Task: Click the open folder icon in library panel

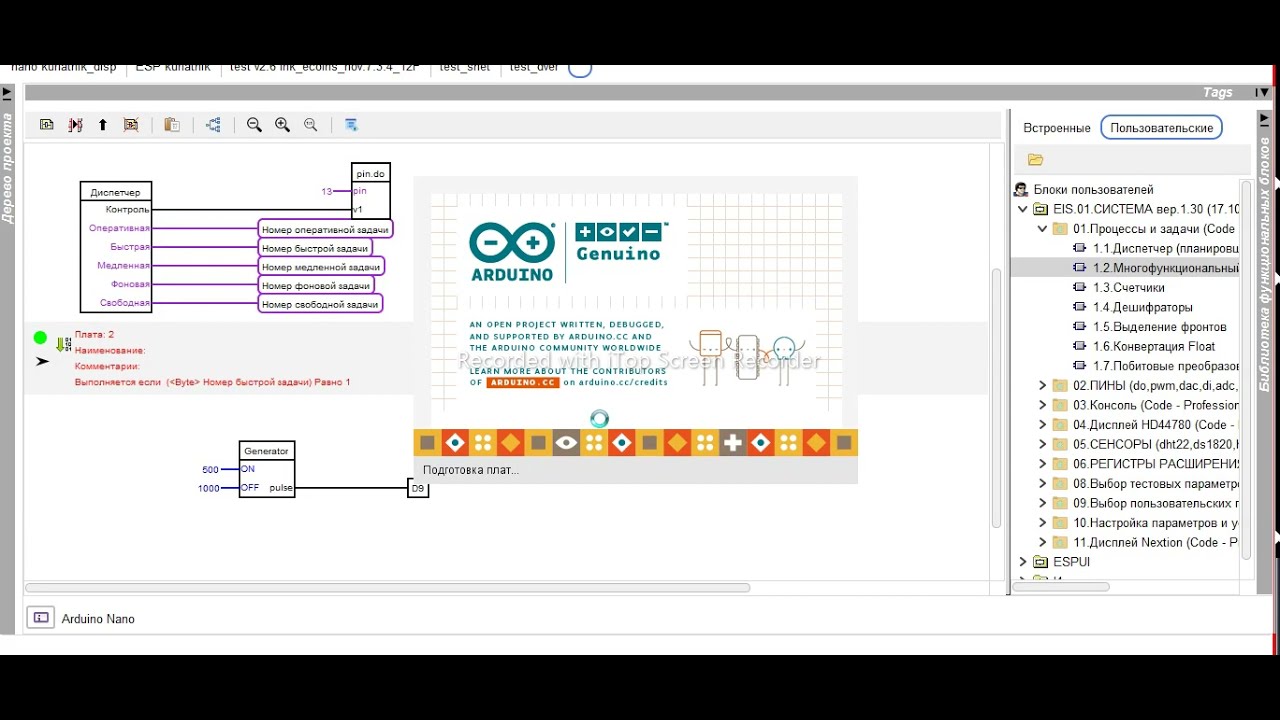Action: tap(1035, 160)
